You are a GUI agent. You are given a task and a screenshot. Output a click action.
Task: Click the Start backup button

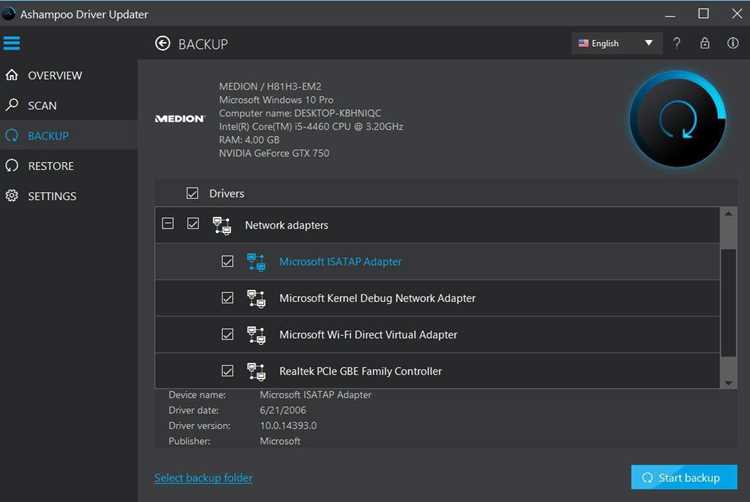coord(684,477)
